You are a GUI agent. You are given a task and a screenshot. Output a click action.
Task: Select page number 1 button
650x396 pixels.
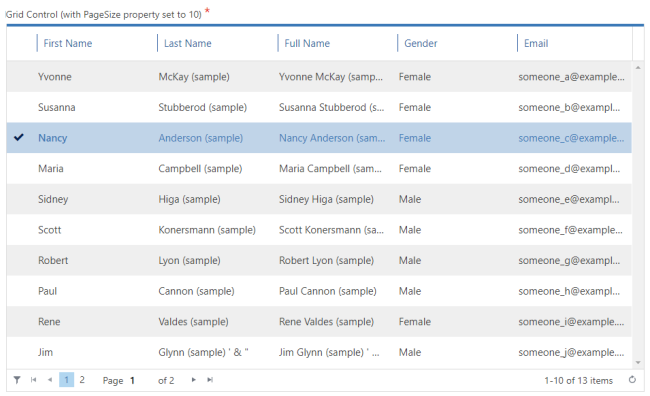tap(66, 380)
